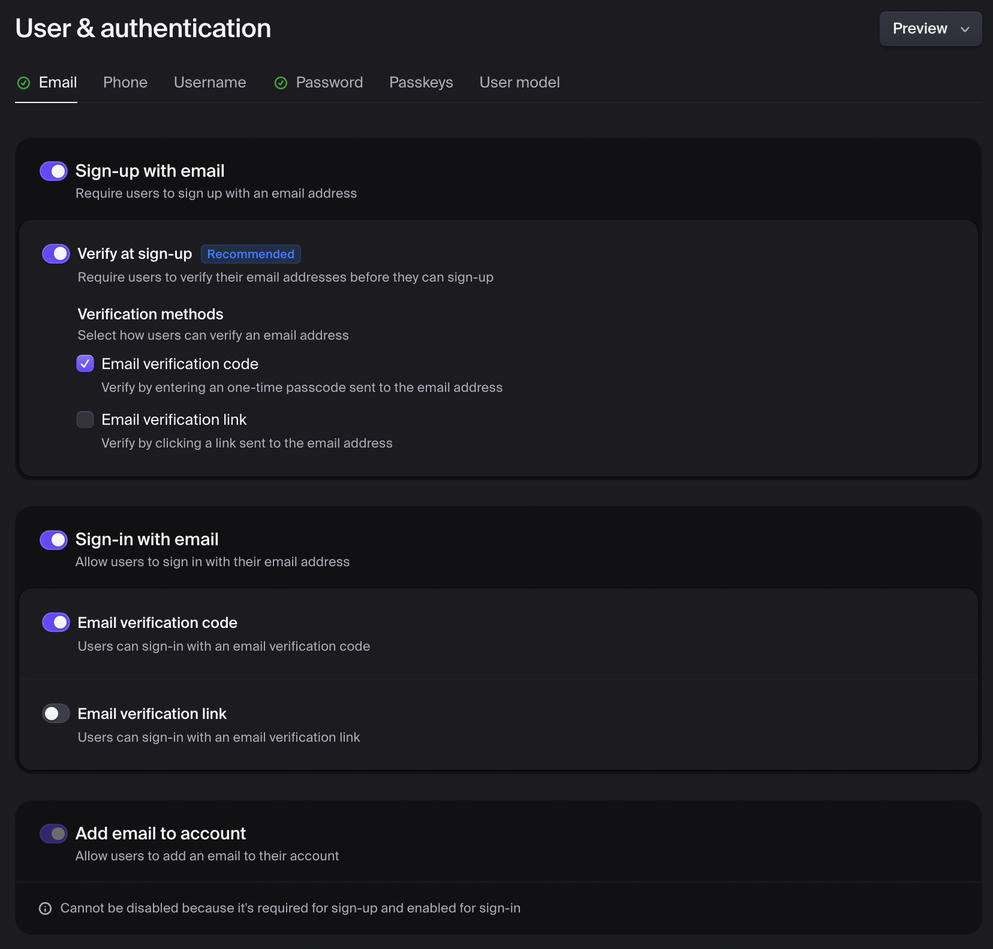The height and width of the screenshot is (949, 993).
Task: Switch to the Phone tab
Action: click(125, 82)
